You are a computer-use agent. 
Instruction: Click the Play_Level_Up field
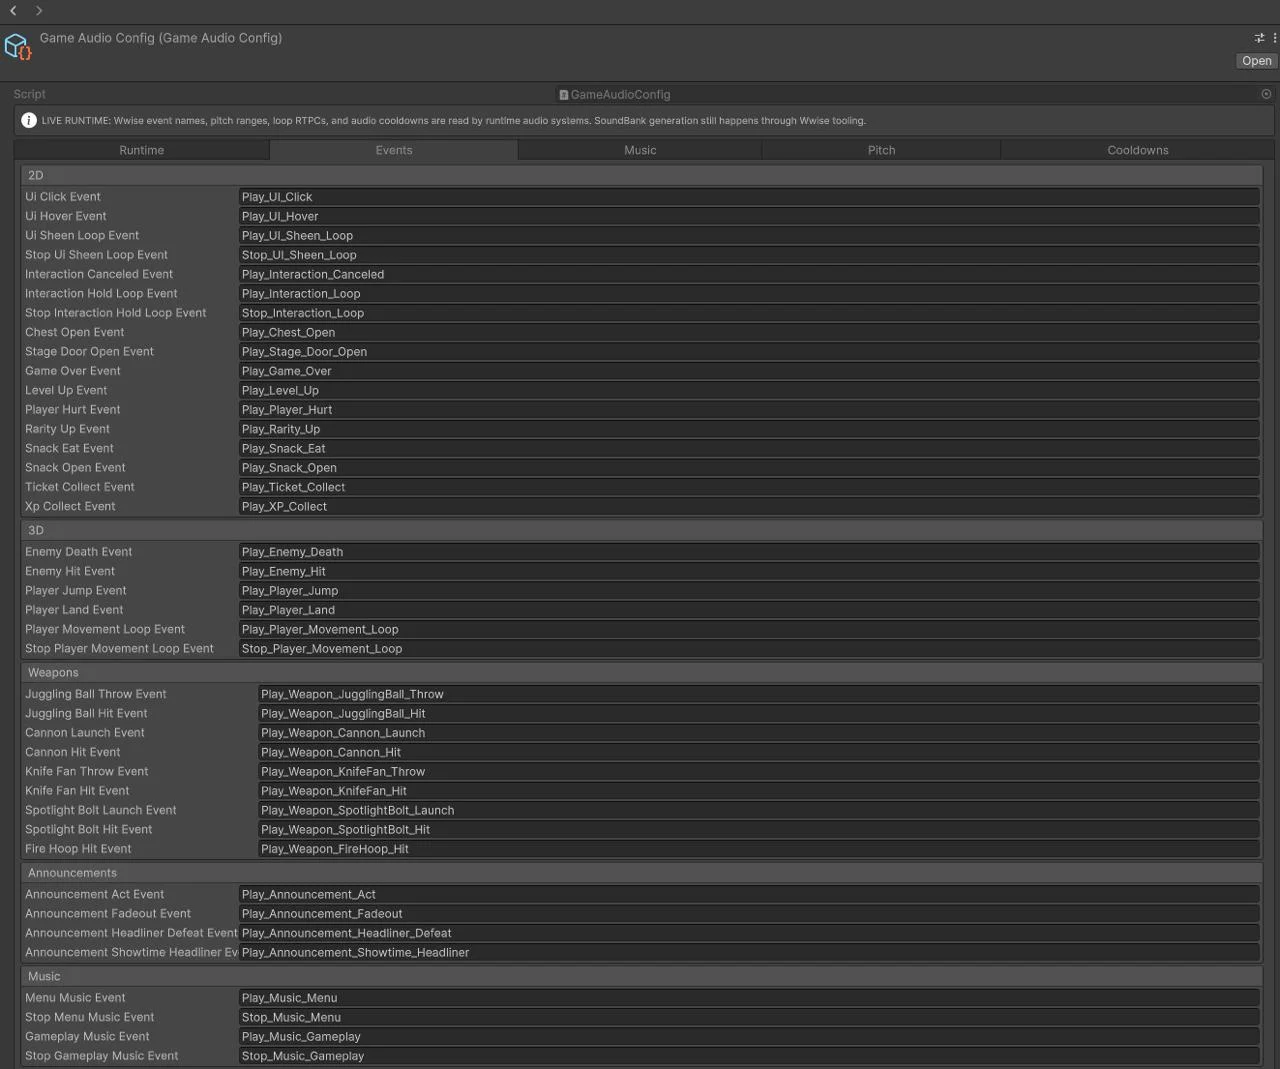(749, 390)
